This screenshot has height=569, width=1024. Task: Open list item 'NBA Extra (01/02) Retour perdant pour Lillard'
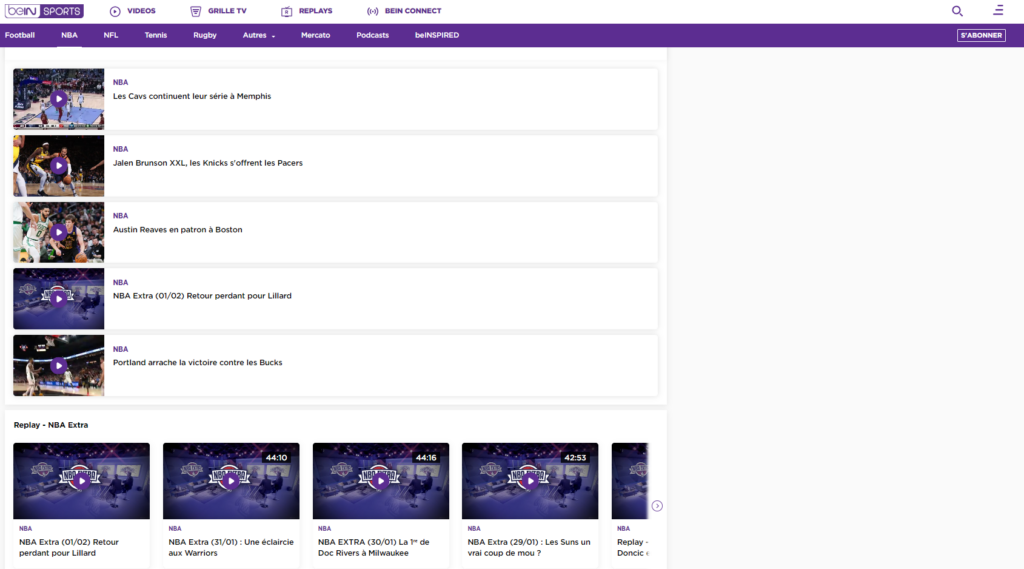point(202,296)
